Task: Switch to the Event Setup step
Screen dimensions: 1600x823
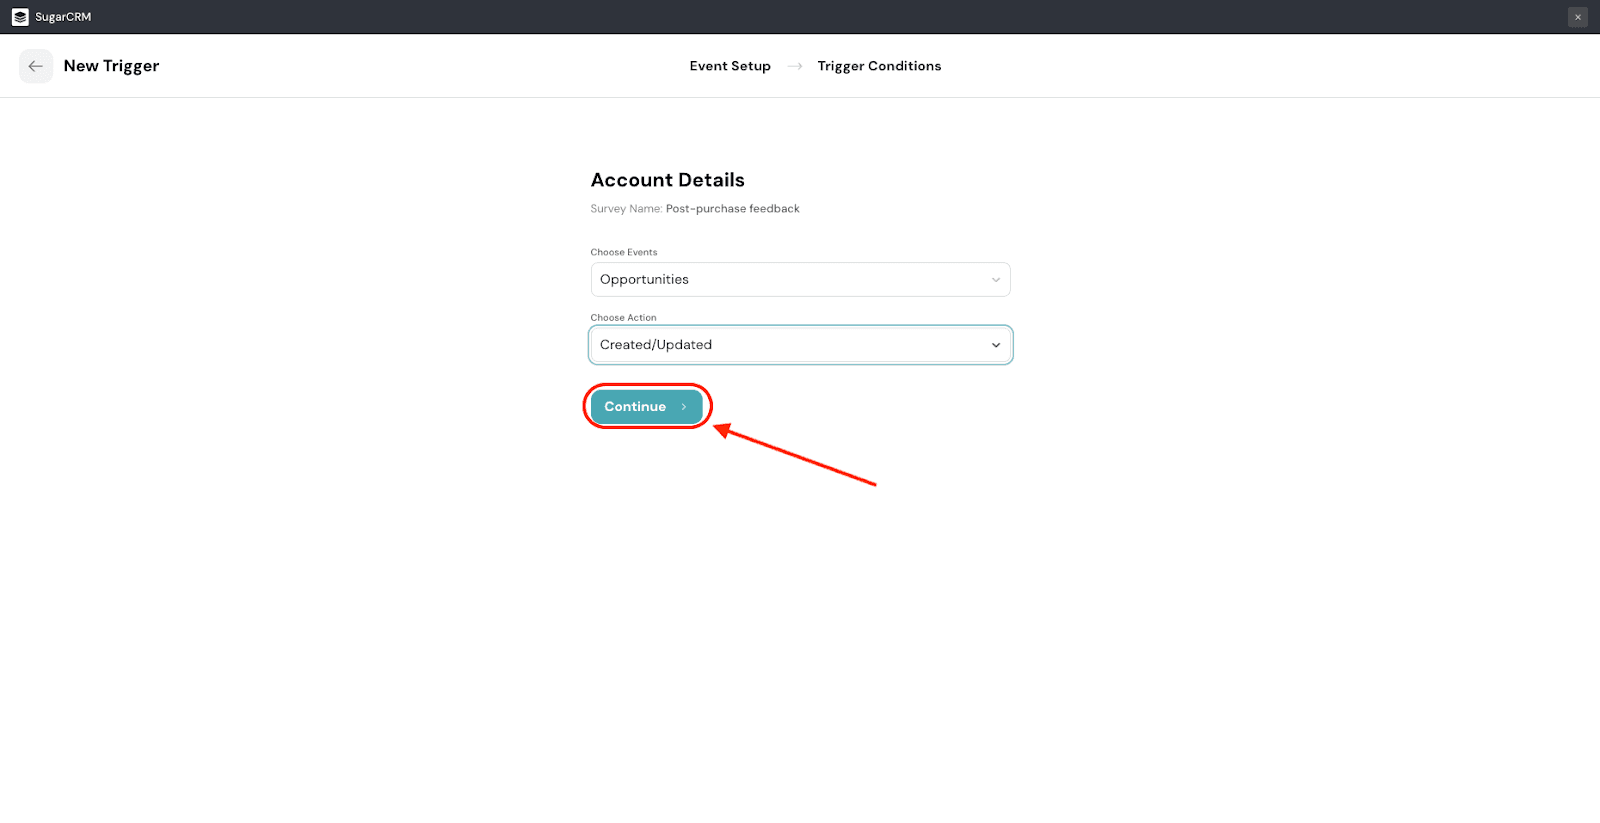Action: click(730, 66)
